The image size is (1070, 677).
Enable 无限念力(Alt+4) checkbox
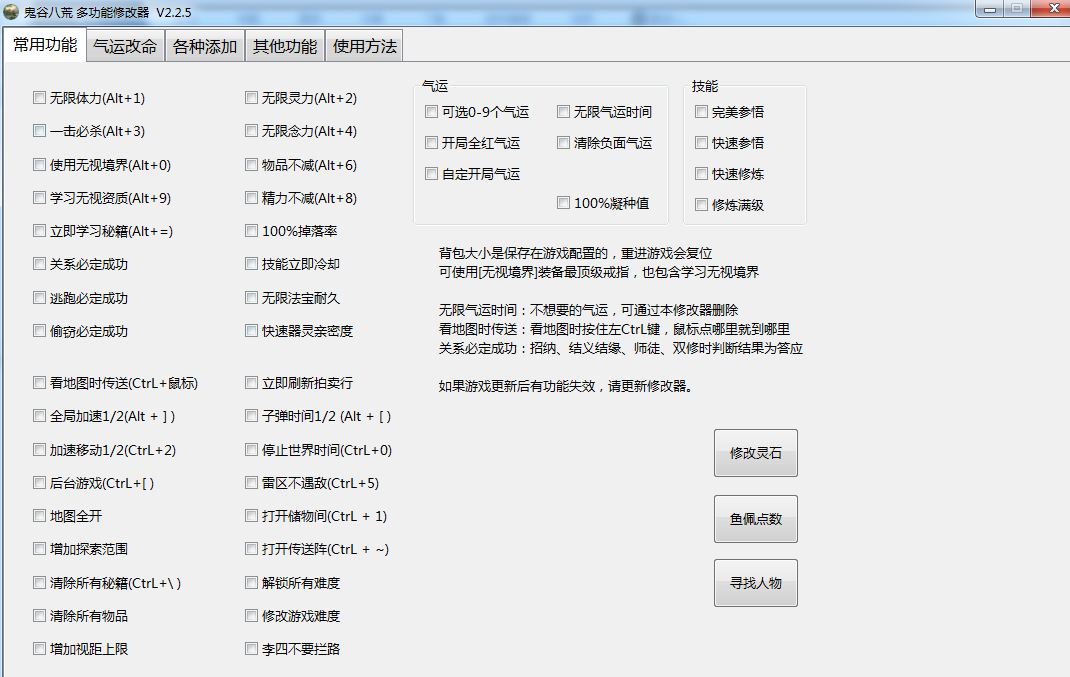coord(252,130)
